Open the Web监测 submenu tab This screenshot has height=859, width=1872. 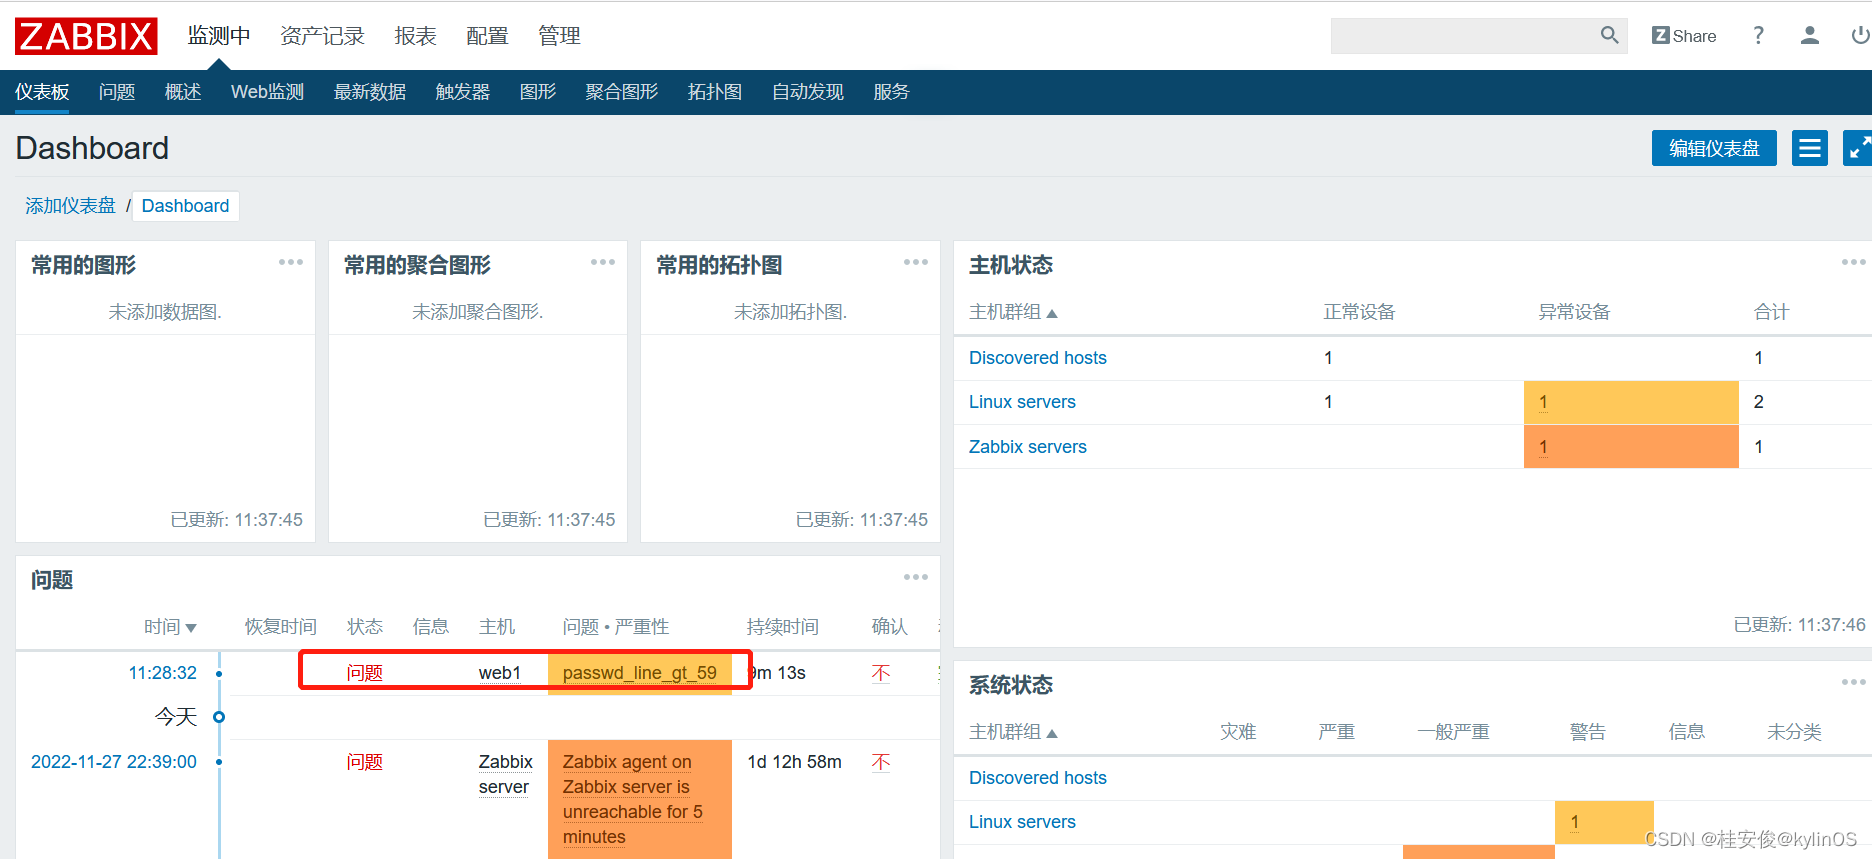coord(267,92)
